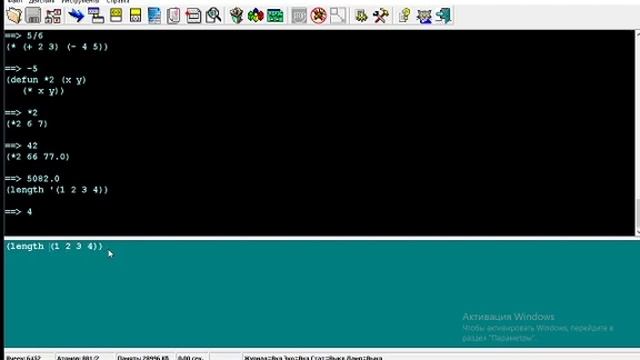This screenshot has height=360, width=640.
Task: Click the "0.00 сек." time status entry
Action: [x=190, y=358]
